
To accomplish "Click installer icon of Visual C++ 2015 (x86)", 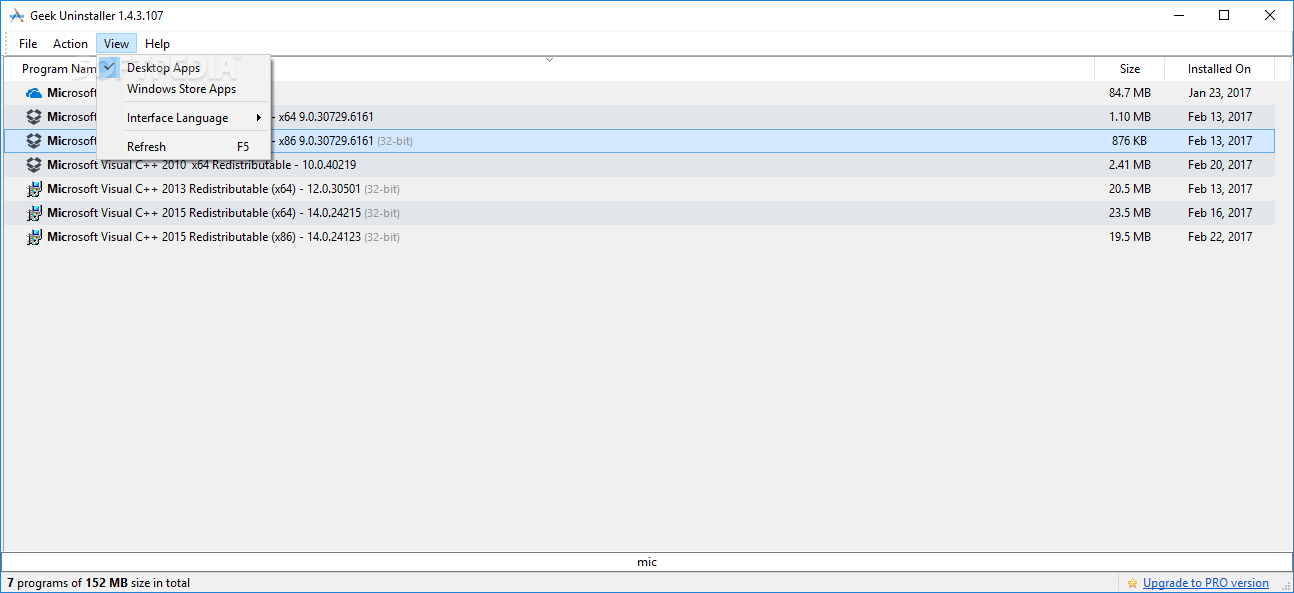I will click(x=34, y=237).
